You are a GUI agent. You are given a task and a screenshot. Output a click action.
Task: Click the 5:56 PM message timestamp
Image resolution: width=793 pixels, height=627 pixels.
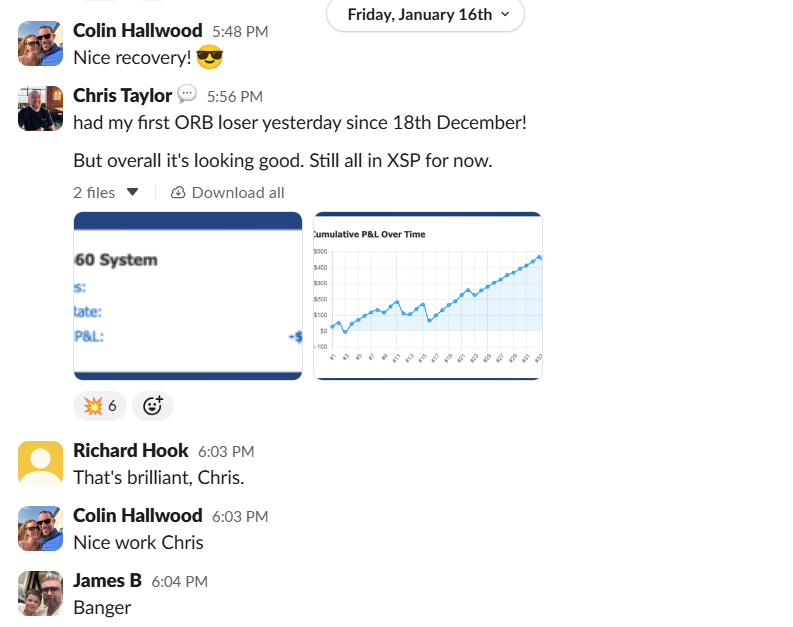234,97
